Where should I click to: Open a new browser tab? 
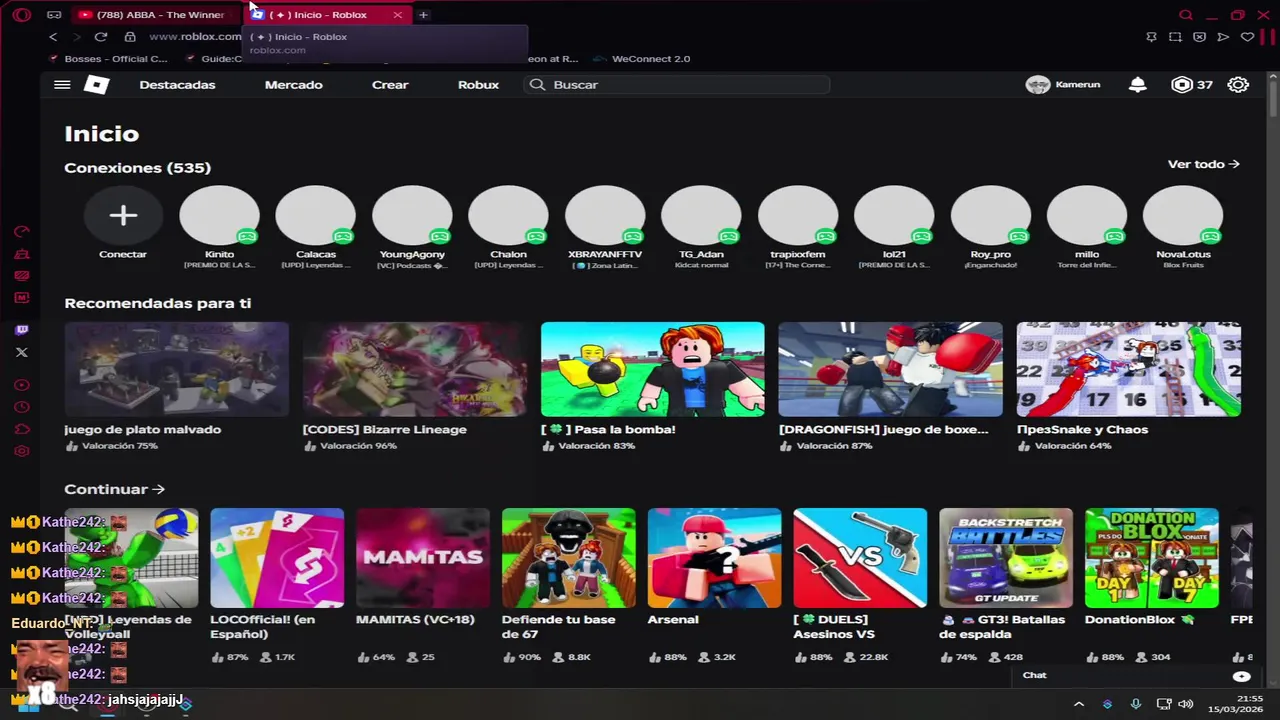tap(423, 15)
